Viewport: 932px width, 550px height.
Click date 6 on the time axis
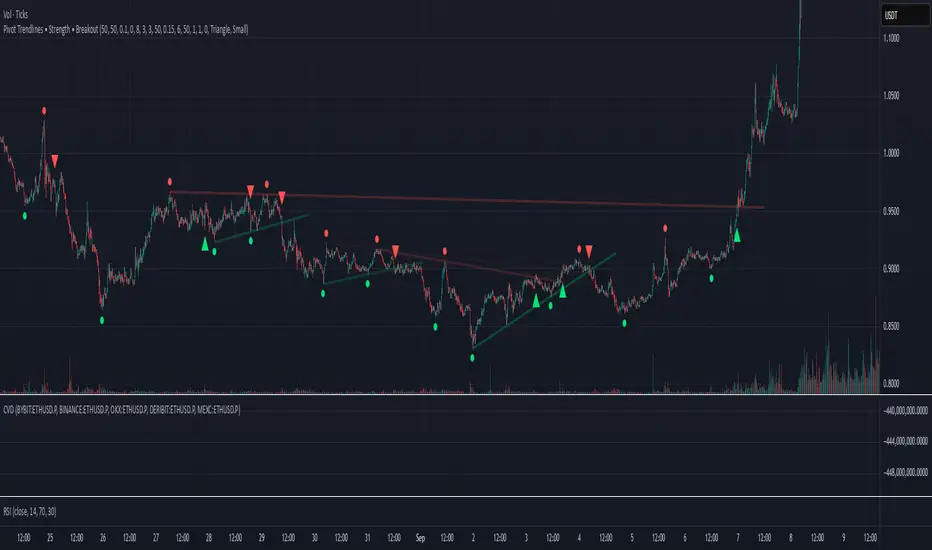(x=685, y=538)
